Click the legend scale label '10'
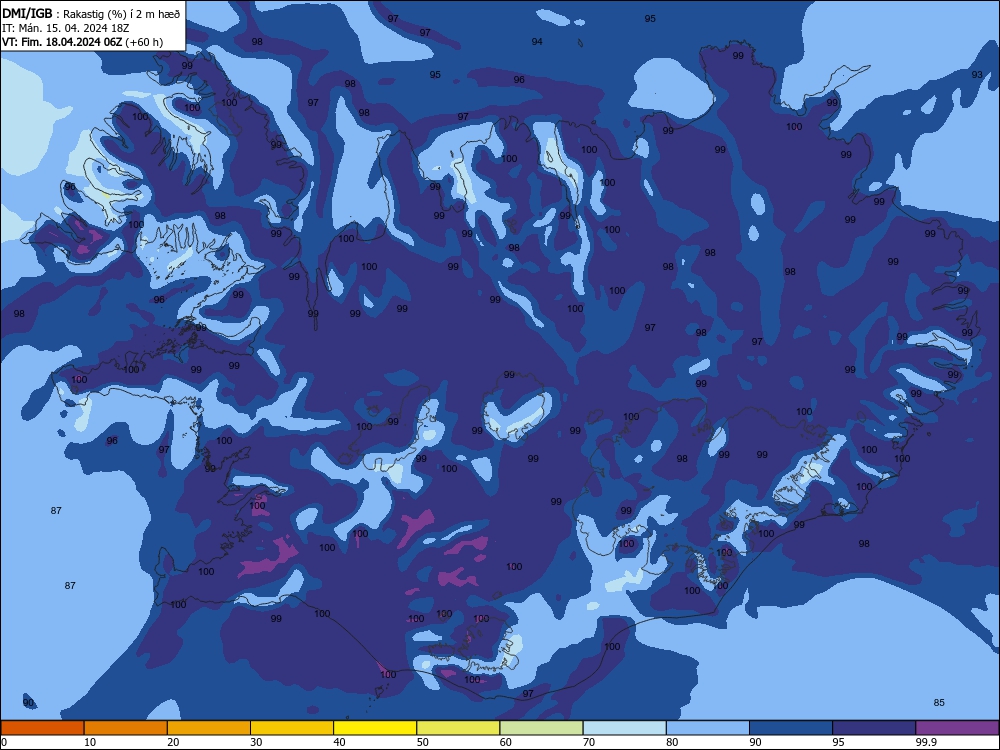This screenshot has width=1000, height=750. [x=90, y=742]
